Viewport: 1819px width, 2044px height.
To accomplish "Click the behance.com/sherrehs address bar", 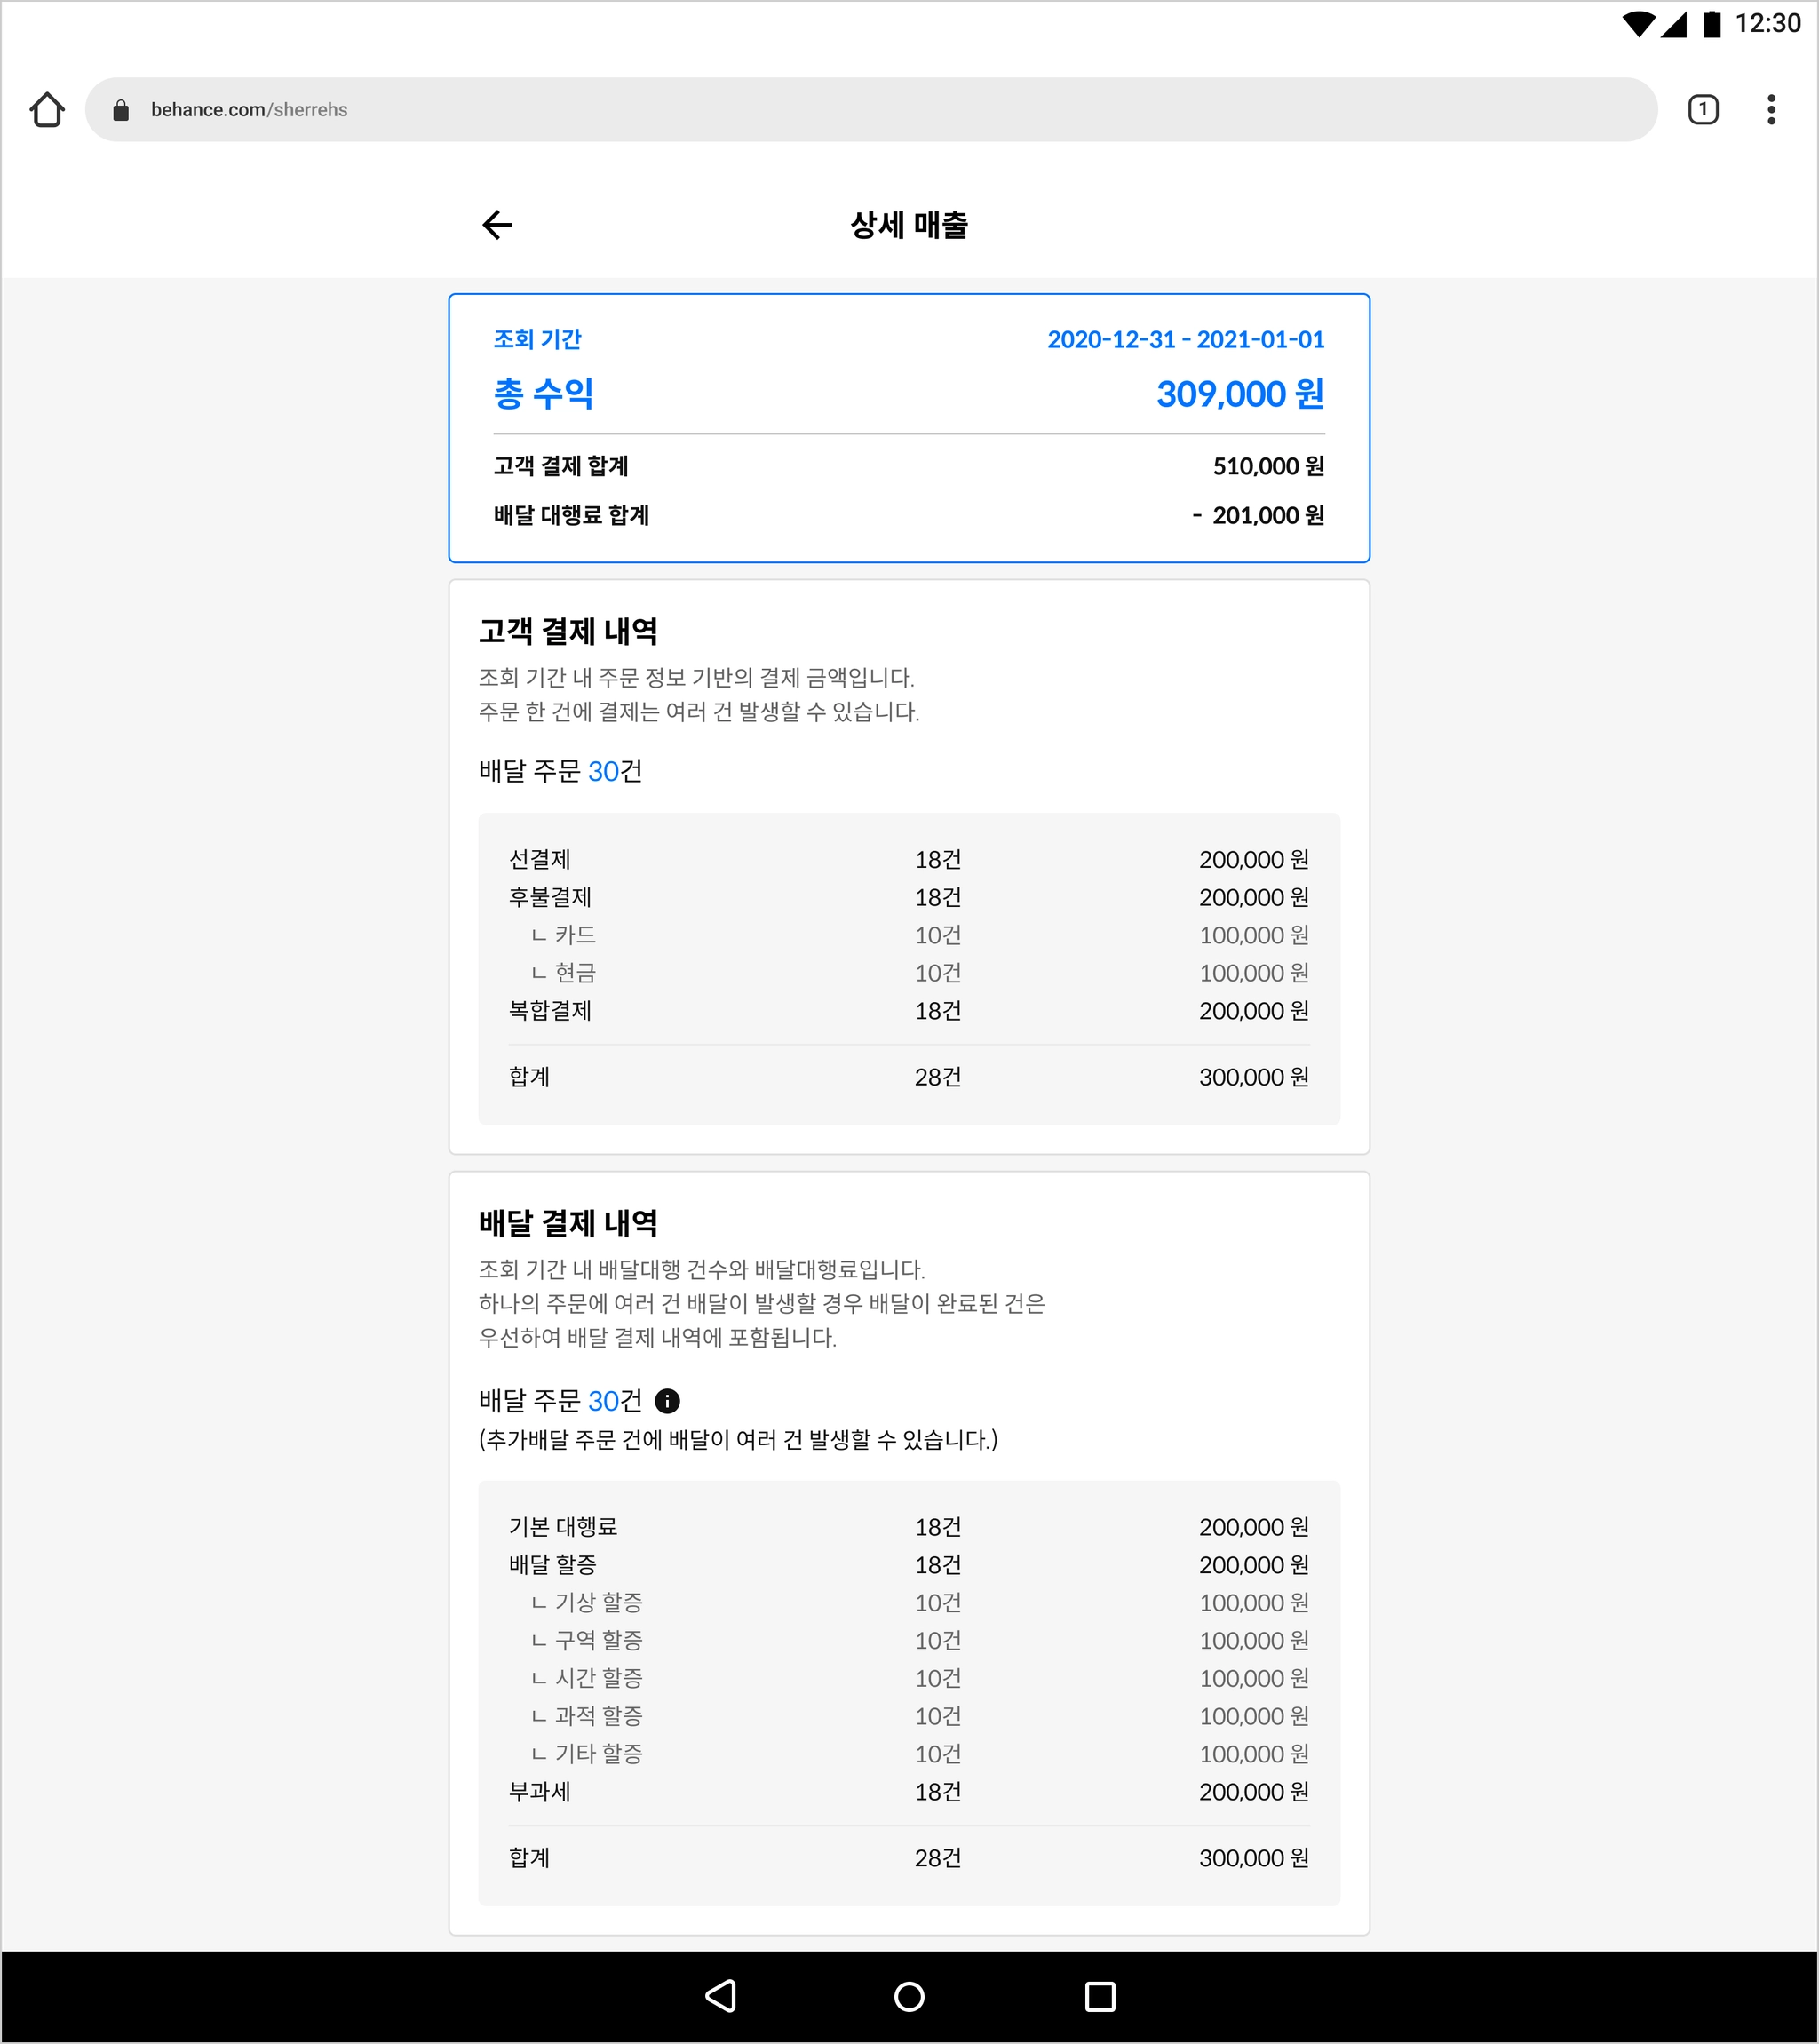I will 870,110.
